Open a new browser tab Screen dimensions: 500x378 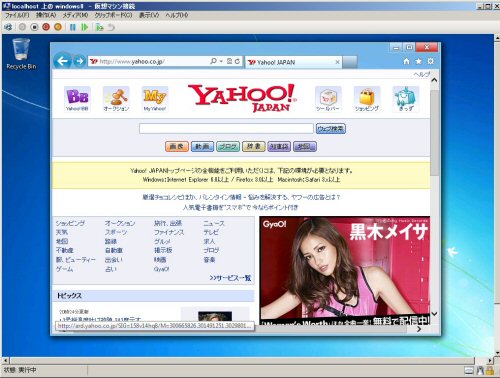350,62
